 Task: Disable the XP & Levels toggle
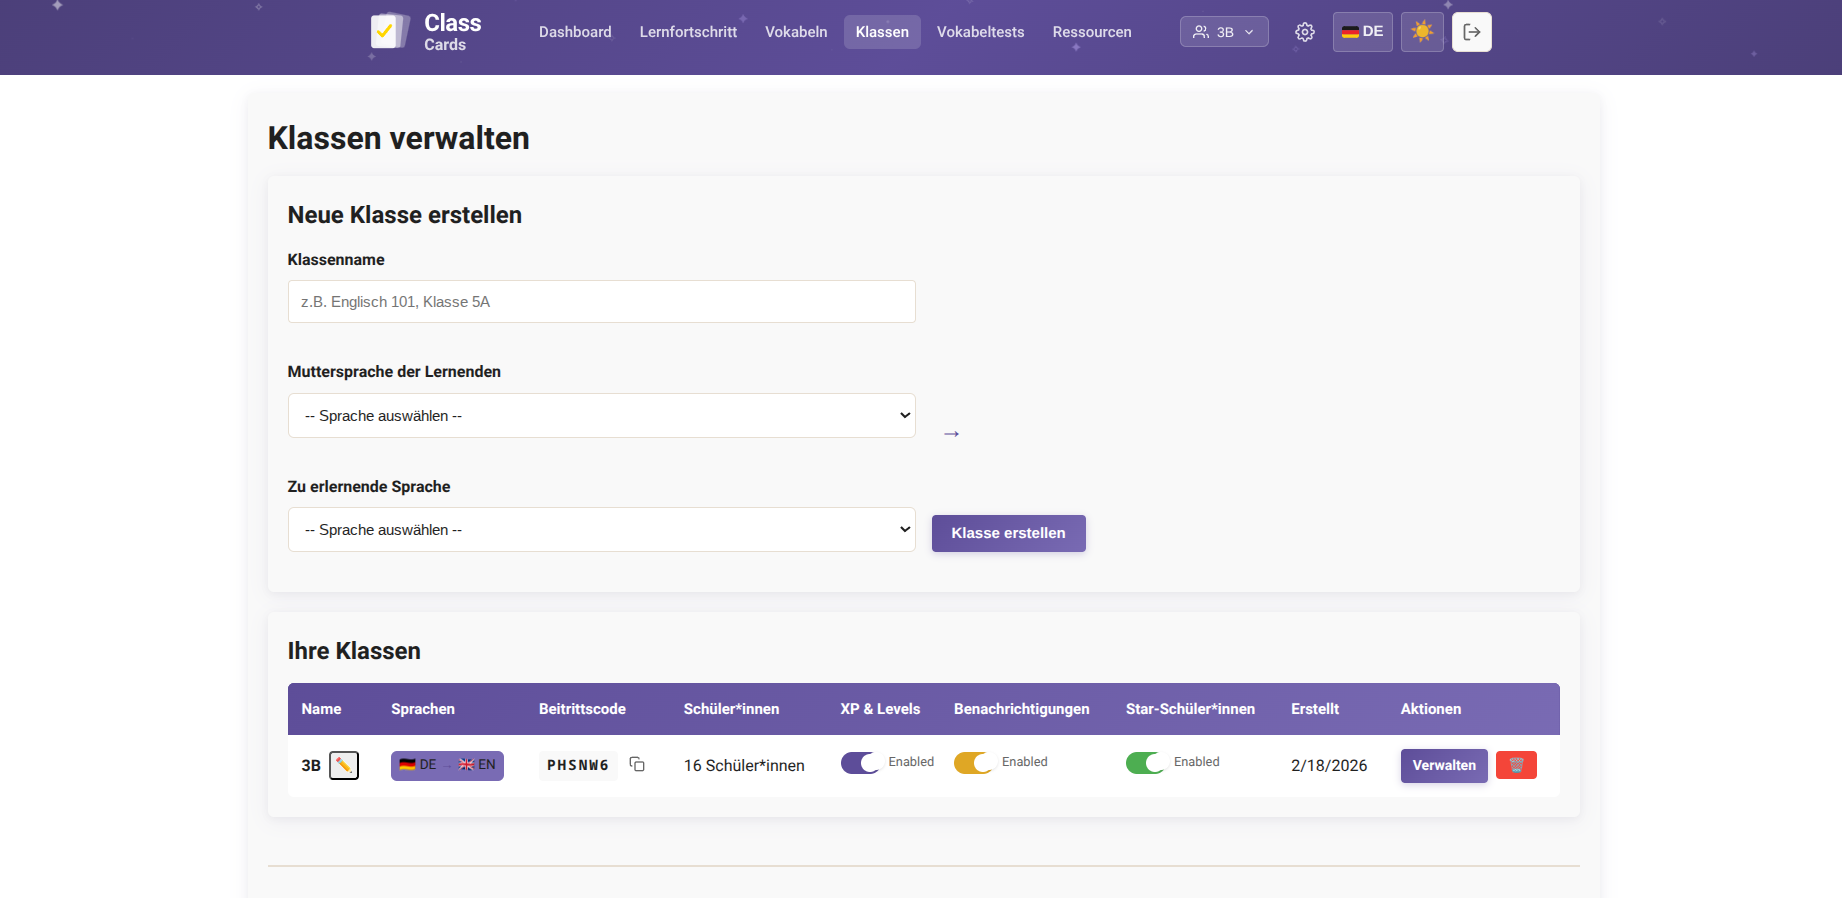point(860,763)
